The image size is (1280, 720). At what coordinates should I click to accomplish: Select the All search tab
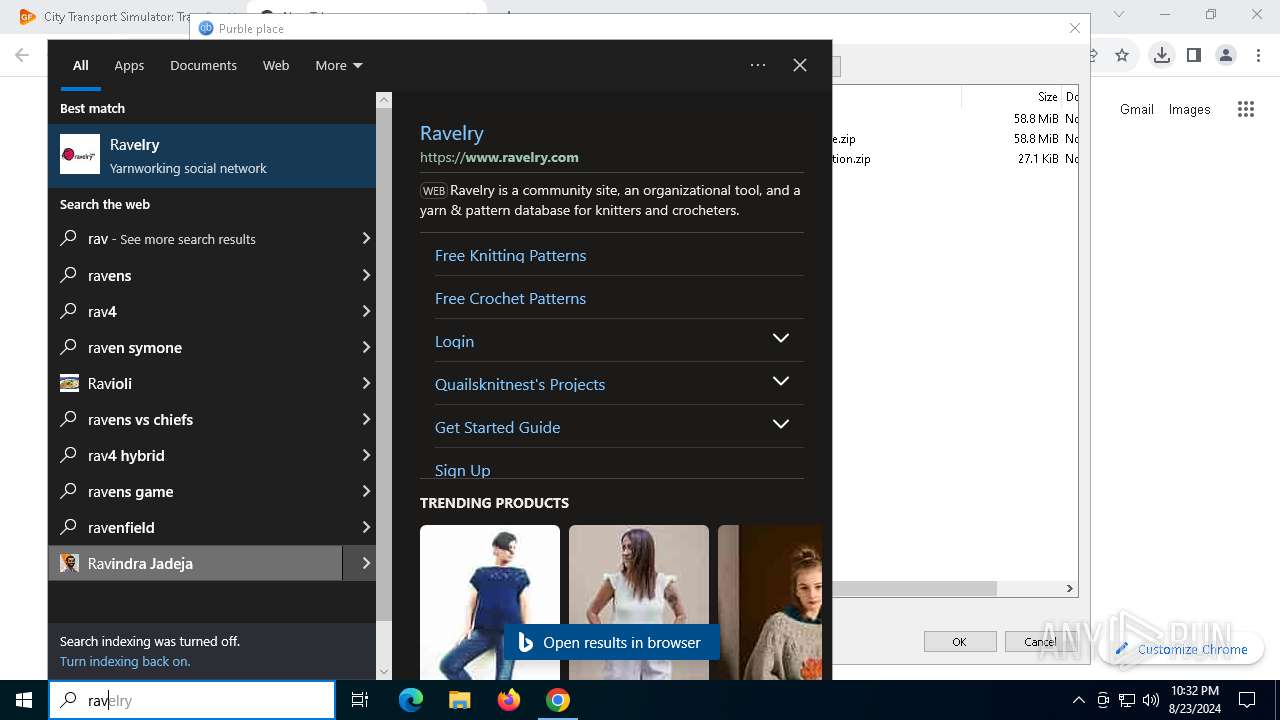tap(80, 65)
